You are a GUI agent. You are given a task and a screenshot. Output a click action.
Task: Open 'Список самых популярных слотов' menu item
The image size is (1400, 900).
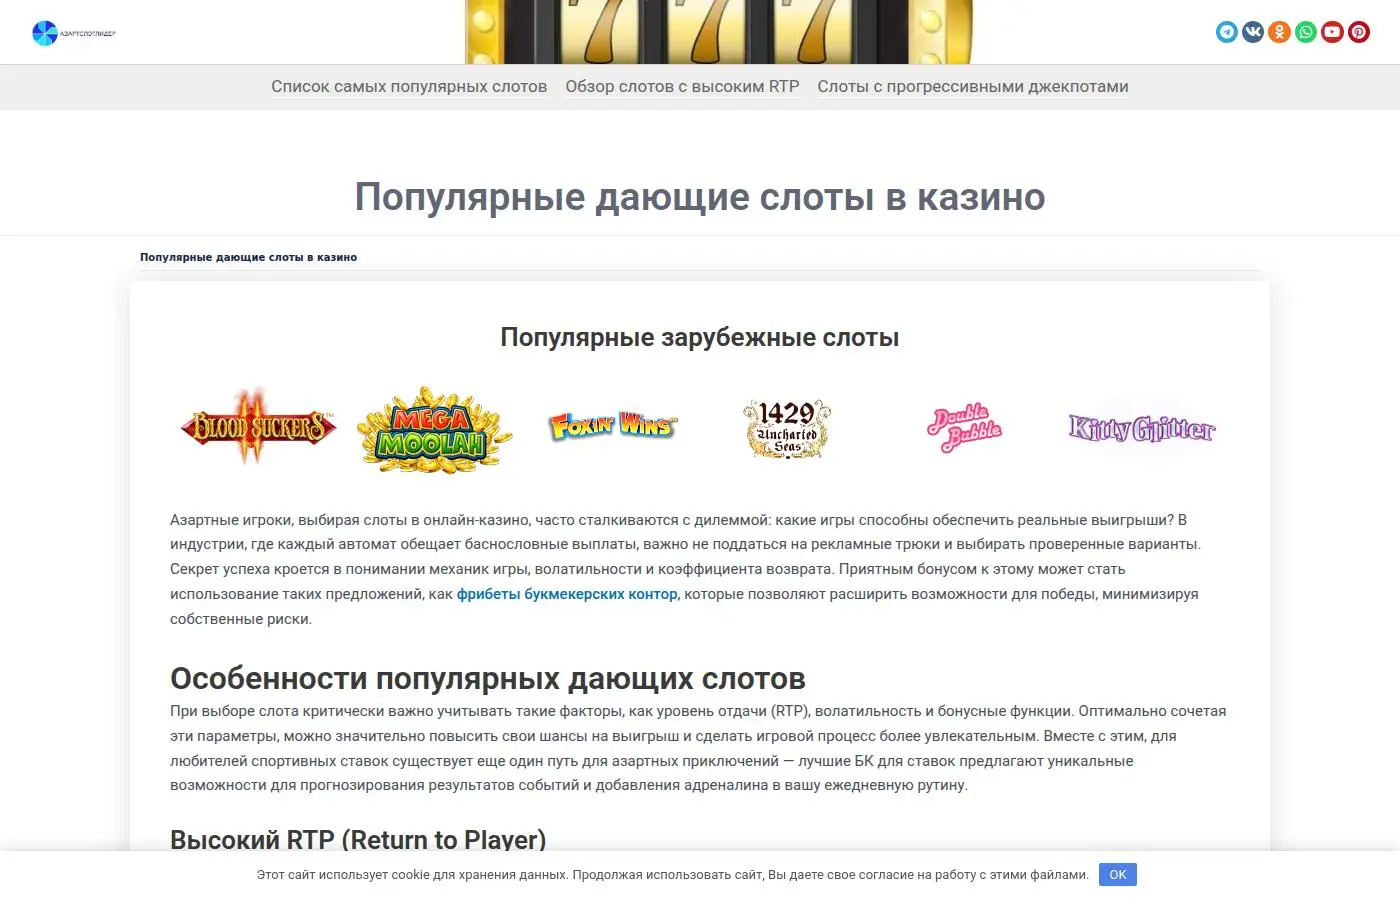pos(409,87)
